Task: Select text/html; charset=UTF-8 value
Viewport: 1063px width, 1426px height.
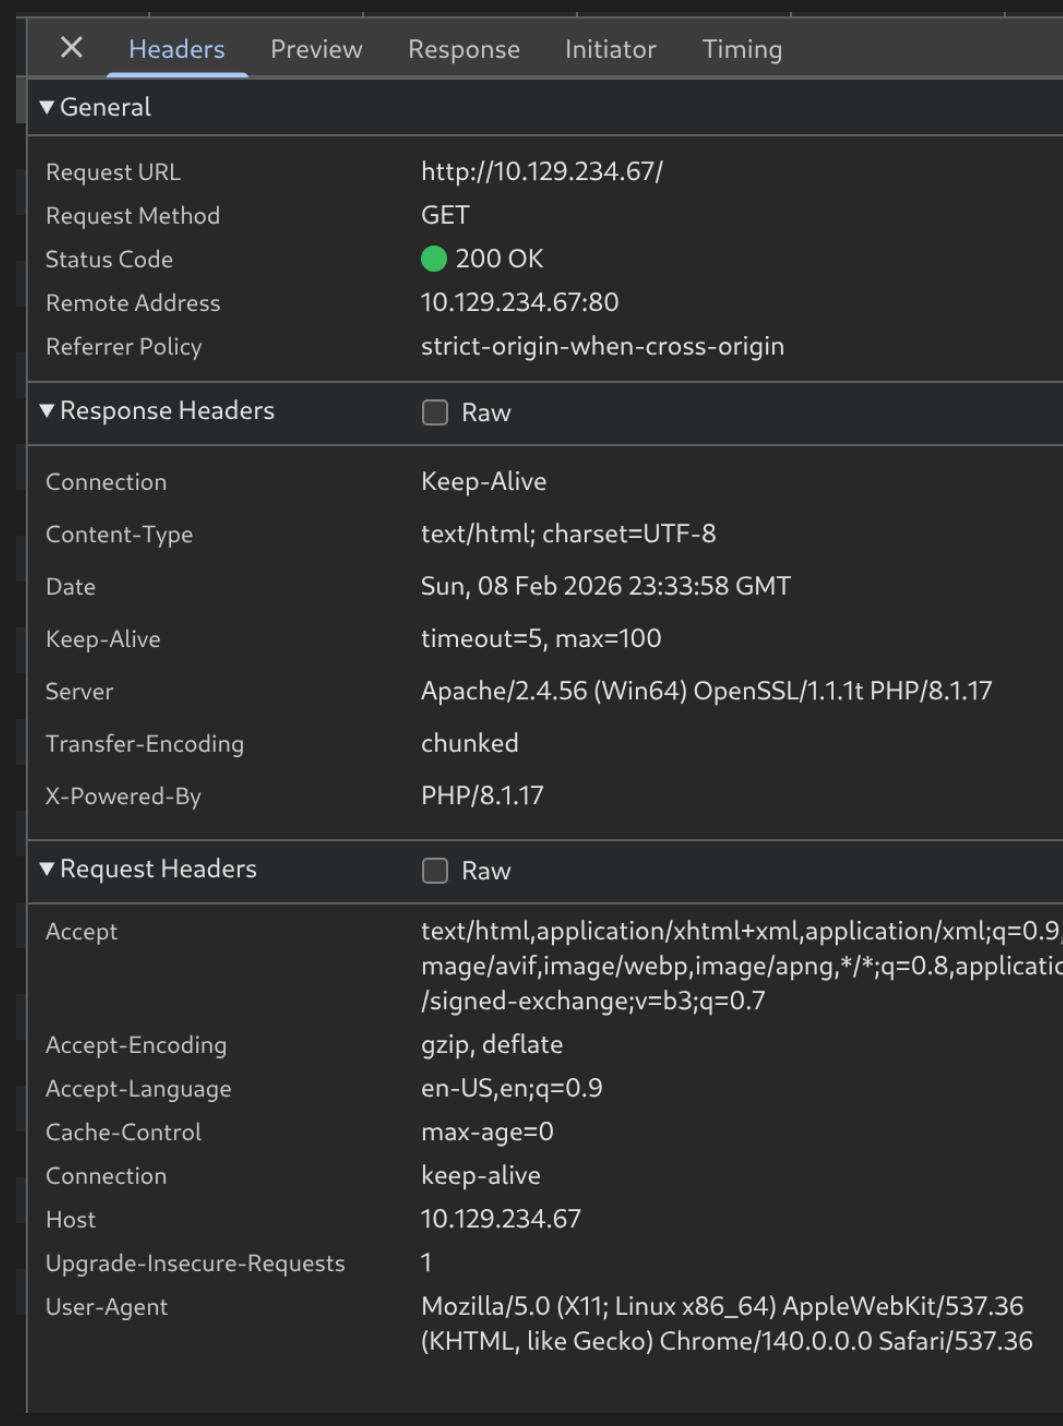Action: pyautogui.click(x=568, y=534)
